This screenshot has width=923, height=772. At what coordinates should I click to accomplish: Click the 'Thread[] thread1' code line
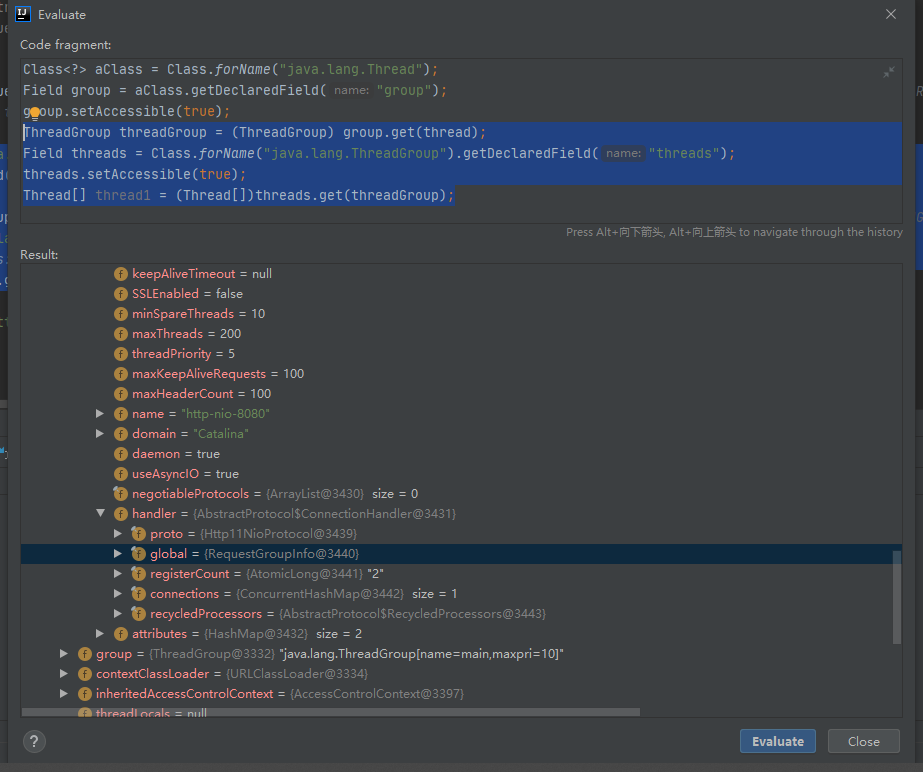239,196
